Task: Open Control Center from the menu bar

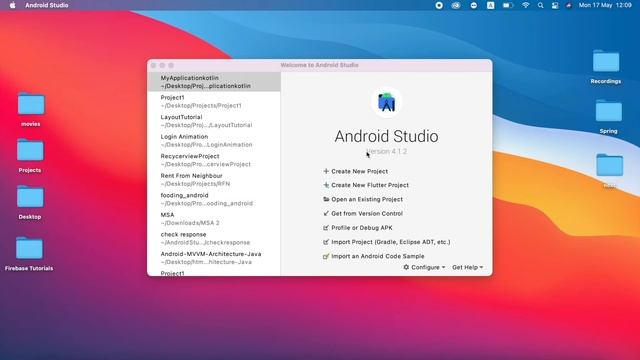Action: click(555, 5)
